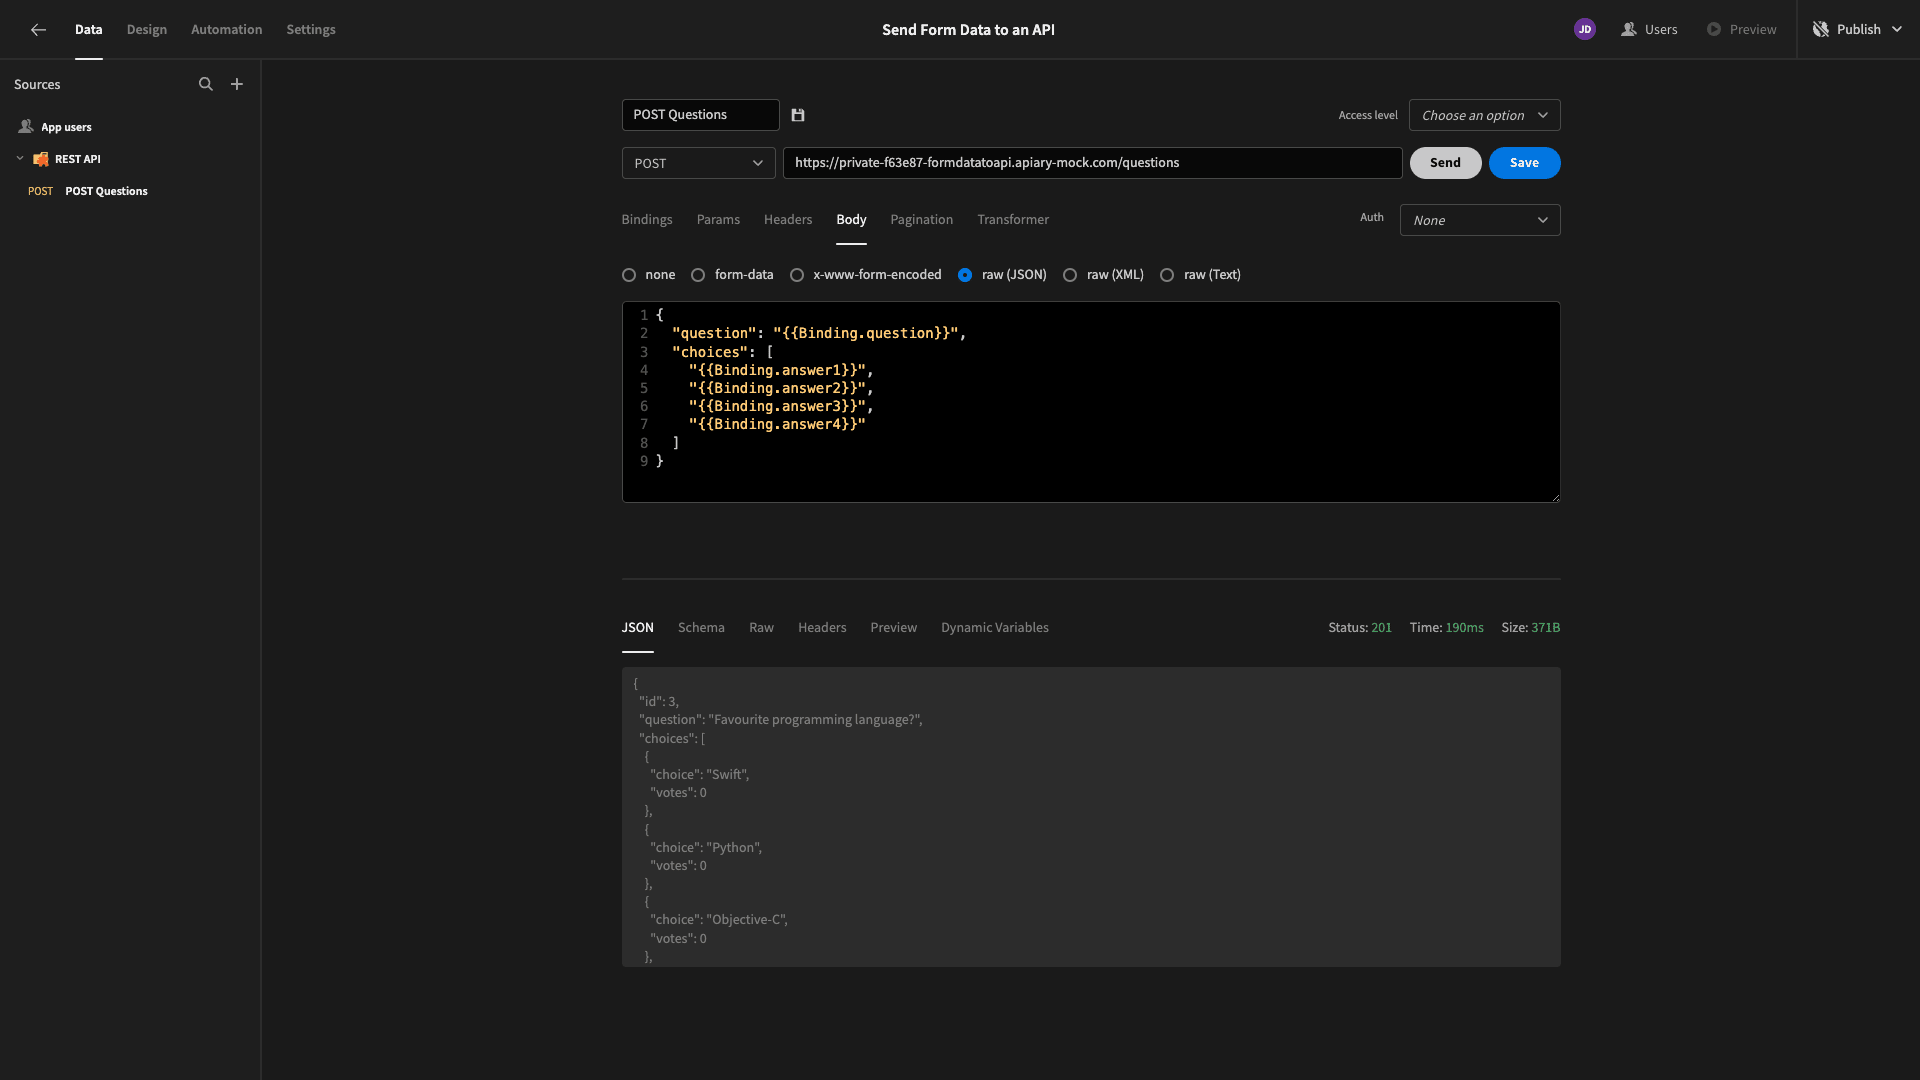Collapse the REST API tree node
This screenshot has width=1920, height=1080.
coord(20,159)
